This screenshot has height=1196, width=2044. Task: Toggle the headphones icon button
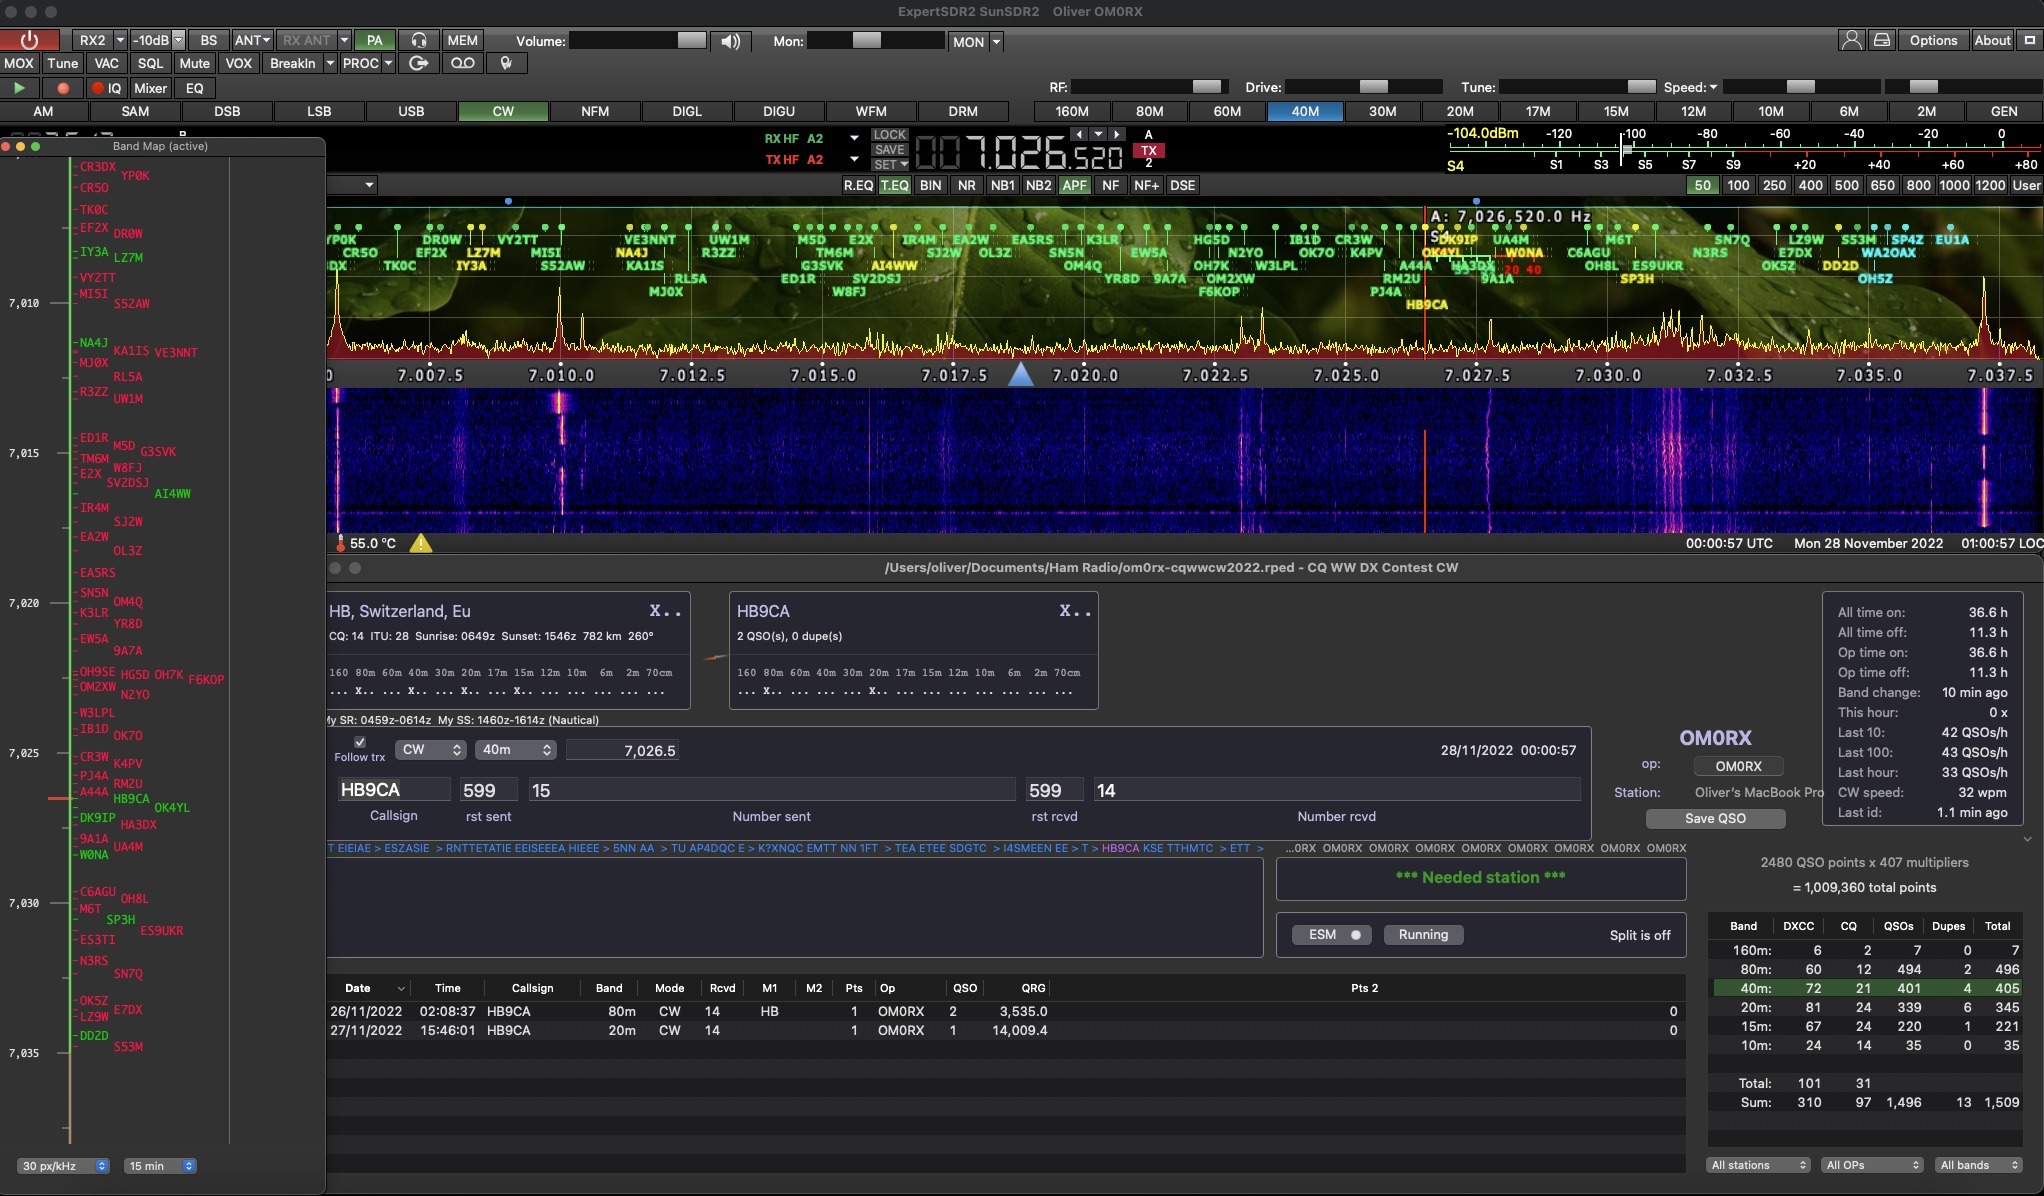point(419,40)
